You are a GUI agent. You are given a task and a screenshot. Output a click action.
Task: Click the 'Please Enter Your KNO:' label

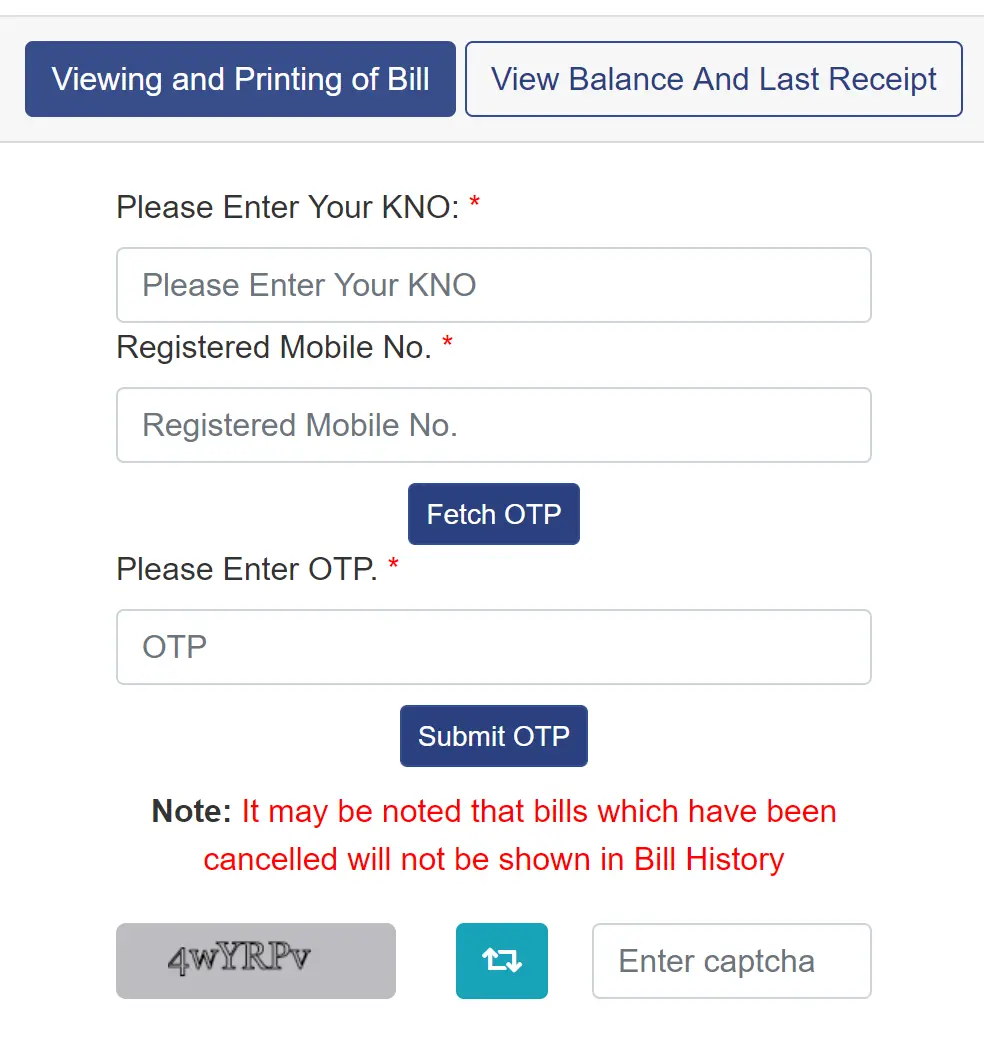coord(287,208)
